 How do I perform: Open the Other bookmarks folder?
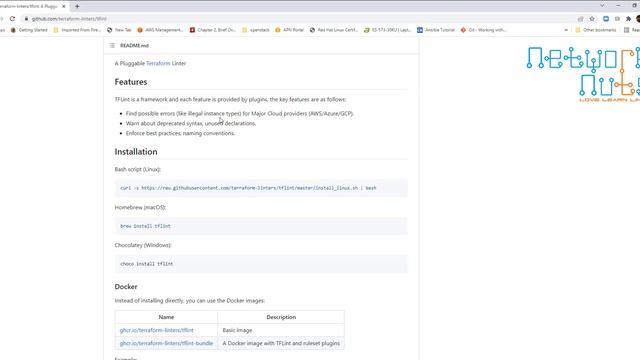596,30
